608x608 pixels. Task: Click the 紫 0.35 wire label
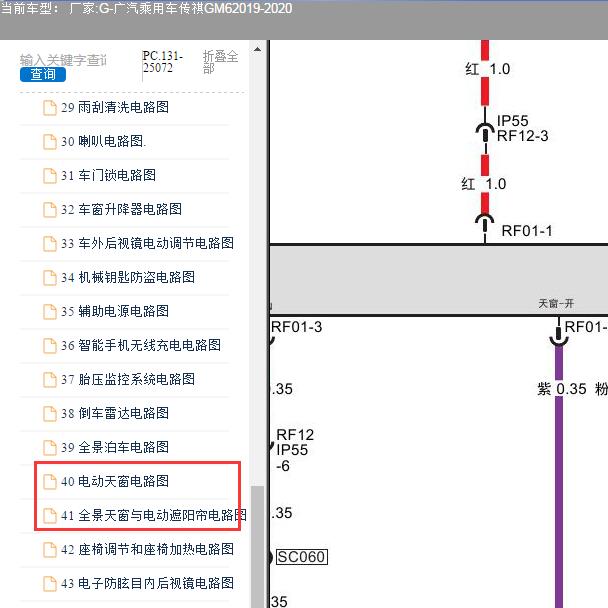(x=561, y=389)
